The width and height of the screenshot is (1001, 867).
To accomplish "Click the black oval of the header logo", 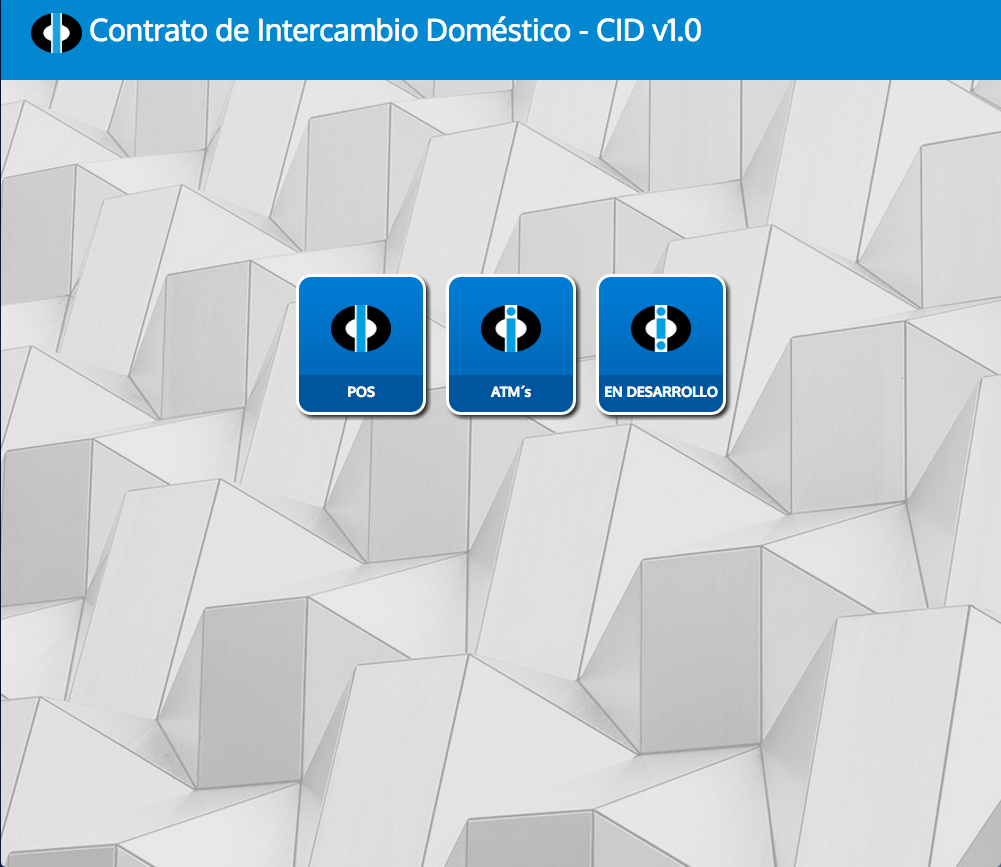I will [x=42, y=33].
